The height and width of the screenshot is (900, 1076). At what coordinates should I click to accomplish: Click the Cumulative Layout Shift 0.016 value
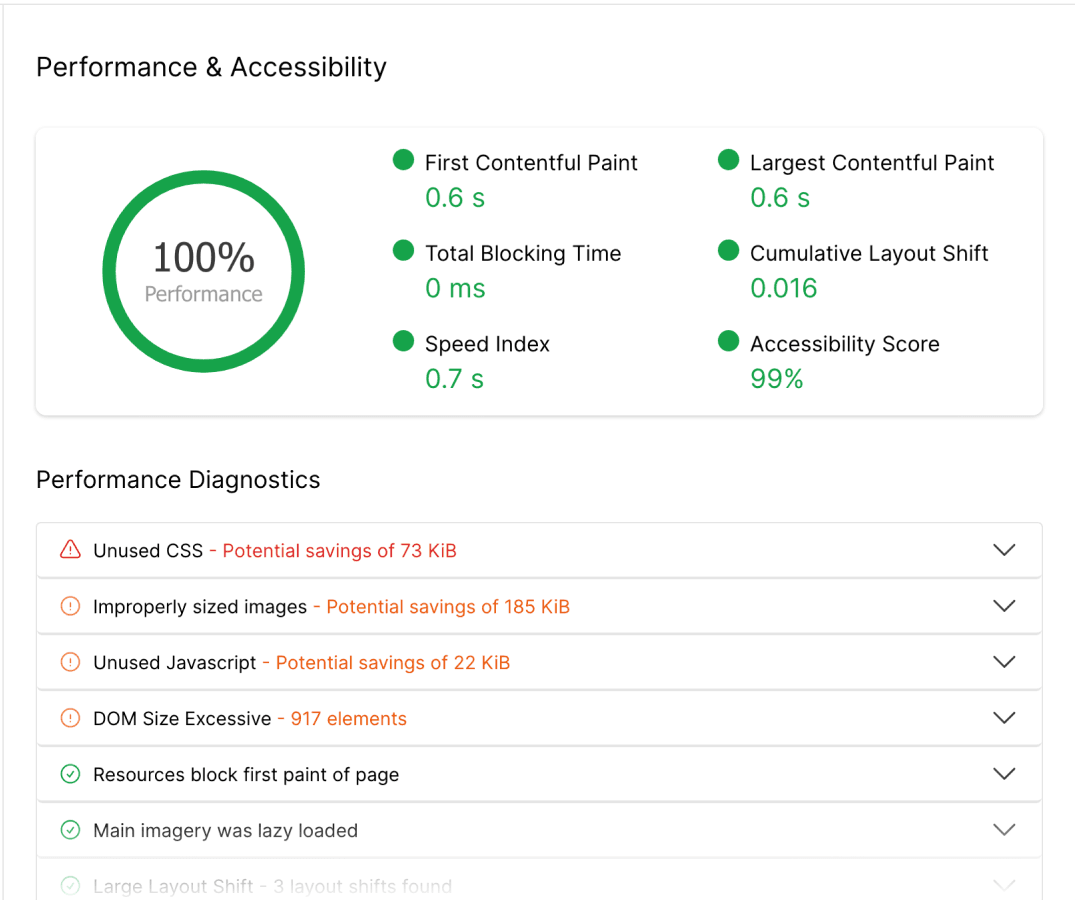(784, 289)
